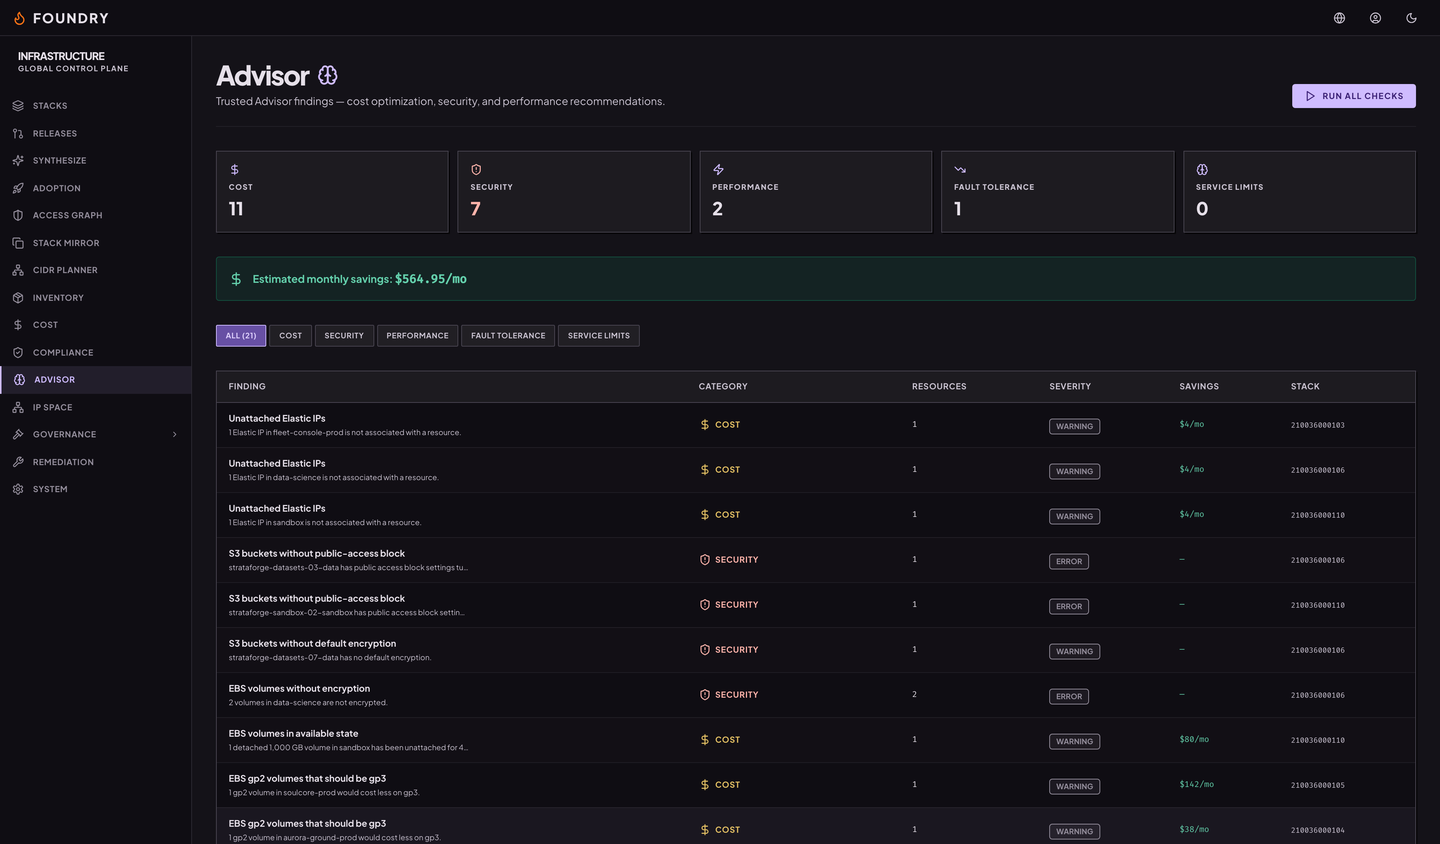
Task: Click the Compliance shield-check icon
Action: coord(18,352)
